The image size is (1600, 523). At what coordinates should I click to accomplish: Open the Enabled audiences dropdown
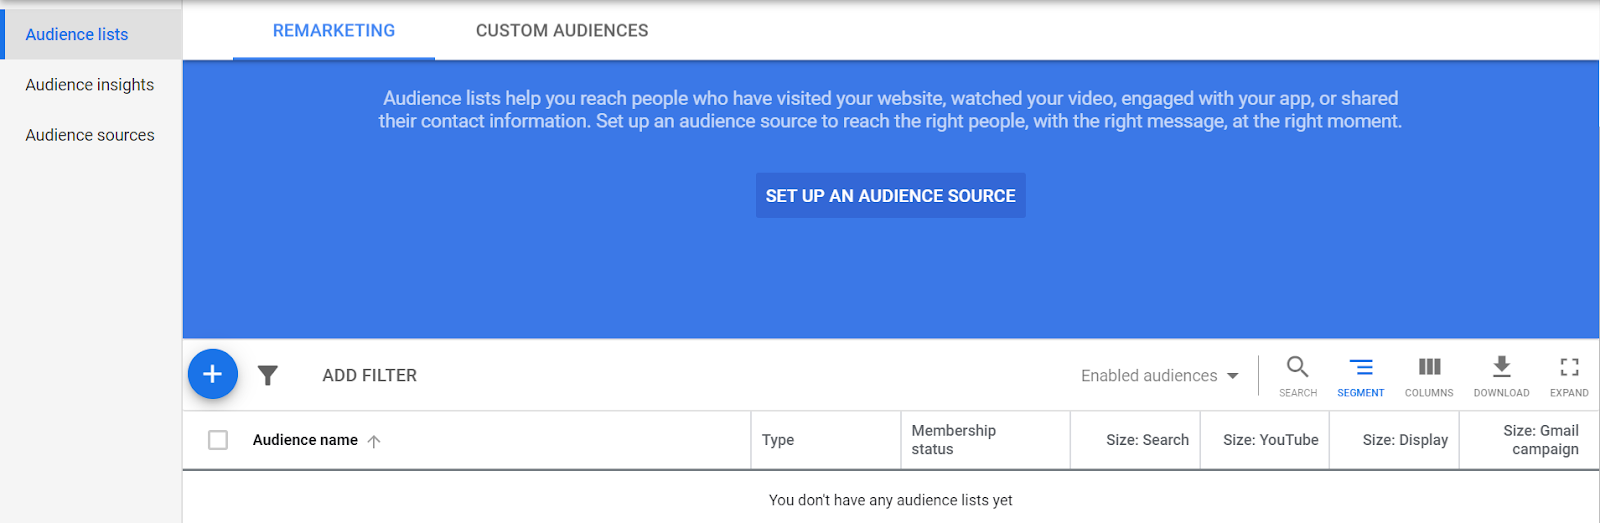coord(1159,376)
